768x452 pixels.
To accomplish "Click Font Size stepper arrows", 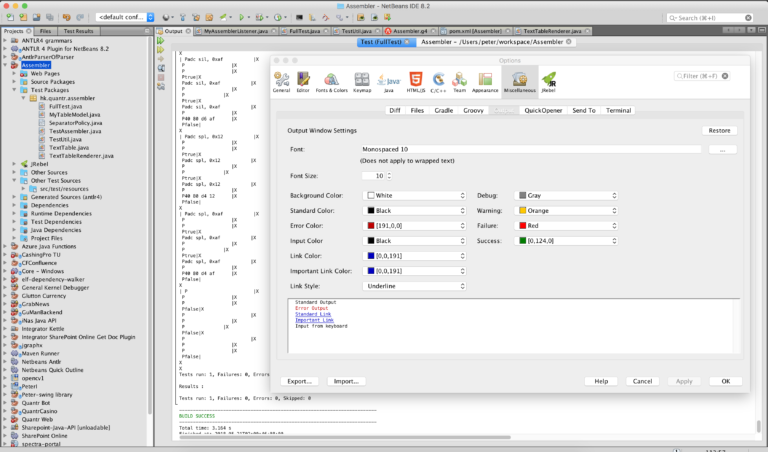I will 389,176.
